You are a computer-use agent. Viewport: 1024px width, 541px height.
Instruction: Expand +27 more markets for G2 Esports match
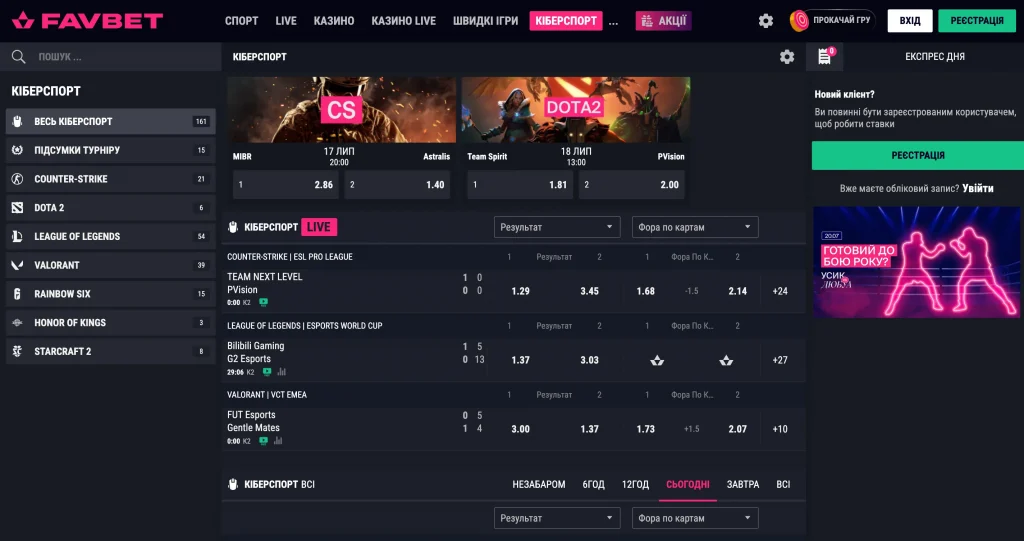pos(780,360)
